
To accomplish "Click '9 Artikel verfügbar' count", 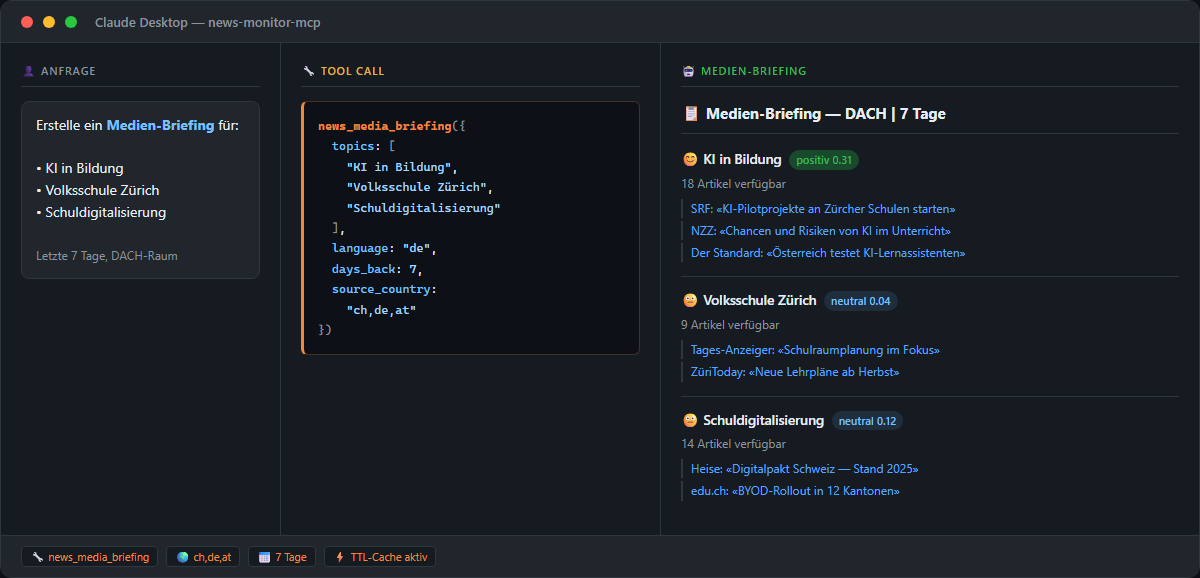I will [730, 325].
